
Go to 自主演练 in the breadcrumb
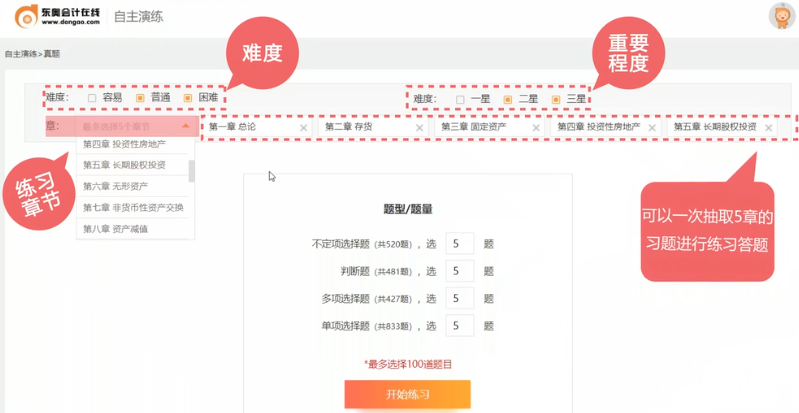(19, 54)
